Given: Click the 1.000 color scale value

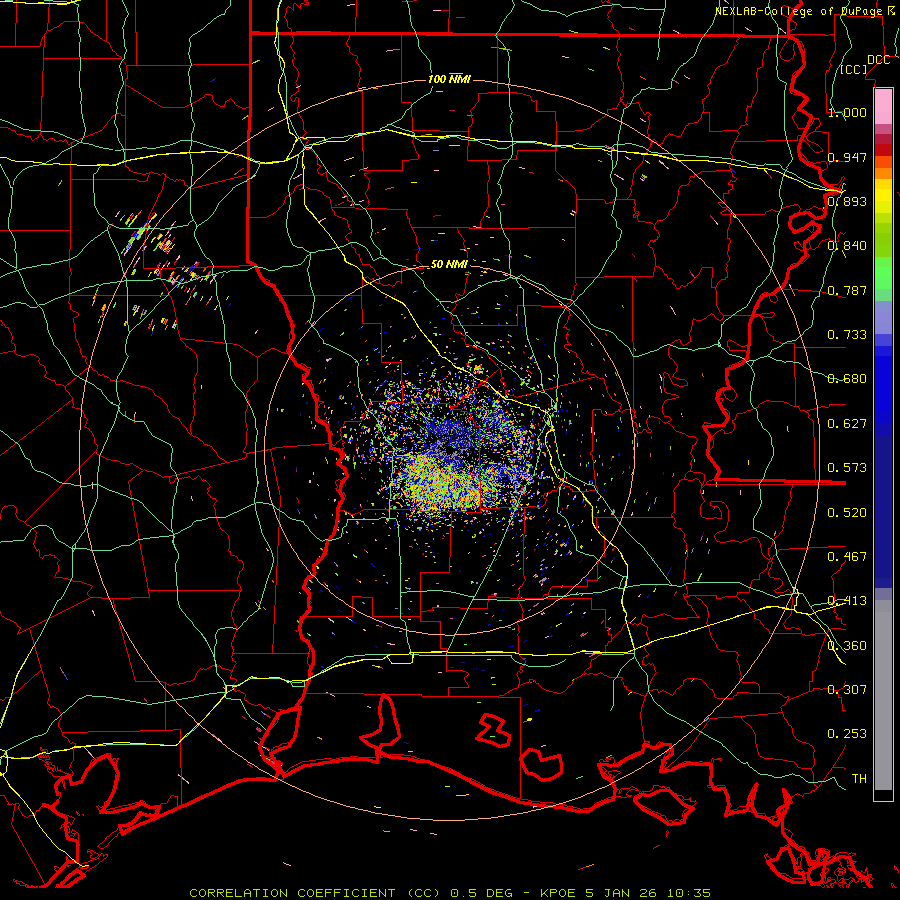Looking at the screenshot, I should (x=847, y=112).
